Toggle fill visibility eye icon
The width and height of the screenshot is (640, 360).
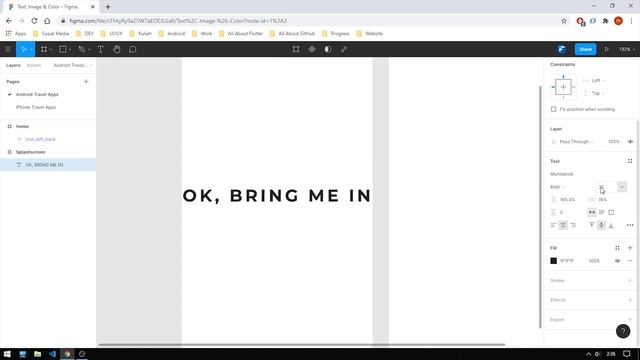pyautogui.click(x=617, y=261)
